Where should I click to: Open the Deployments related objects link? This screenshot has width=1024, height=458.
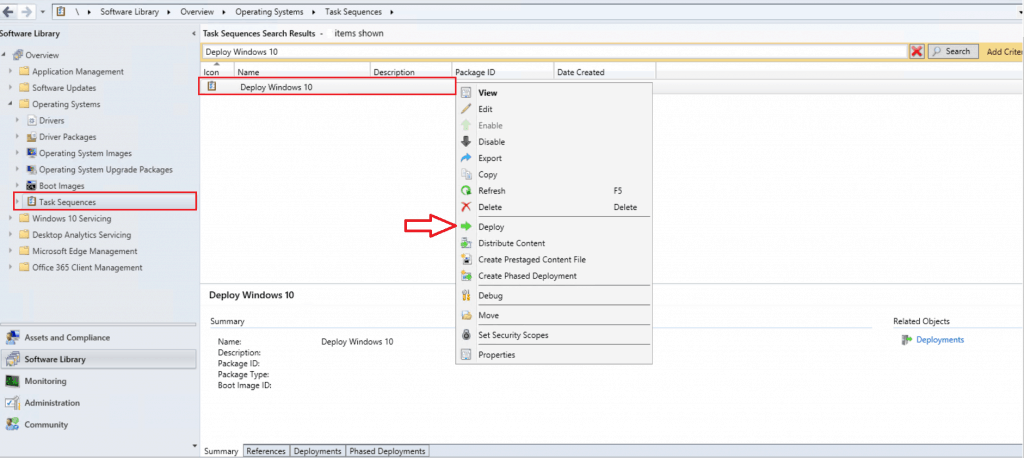point(940,340)
